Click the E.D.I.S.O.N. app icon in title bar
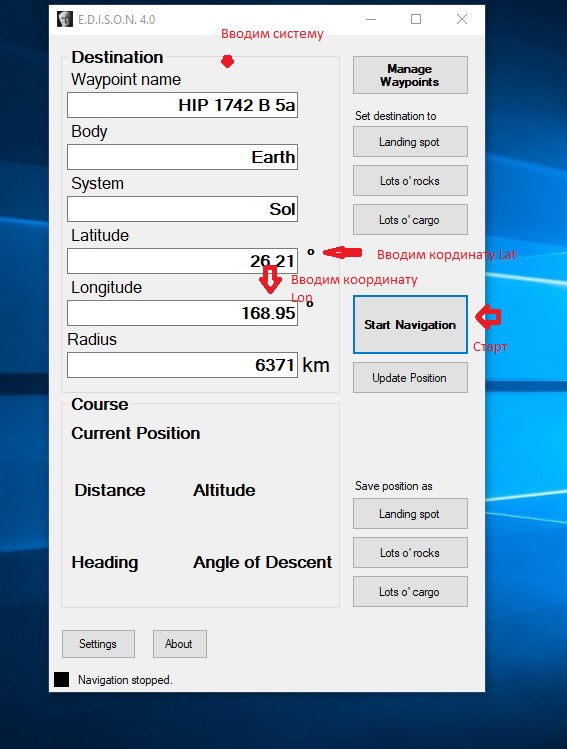This screenshot has width=567, height=749. pos(65,19)
